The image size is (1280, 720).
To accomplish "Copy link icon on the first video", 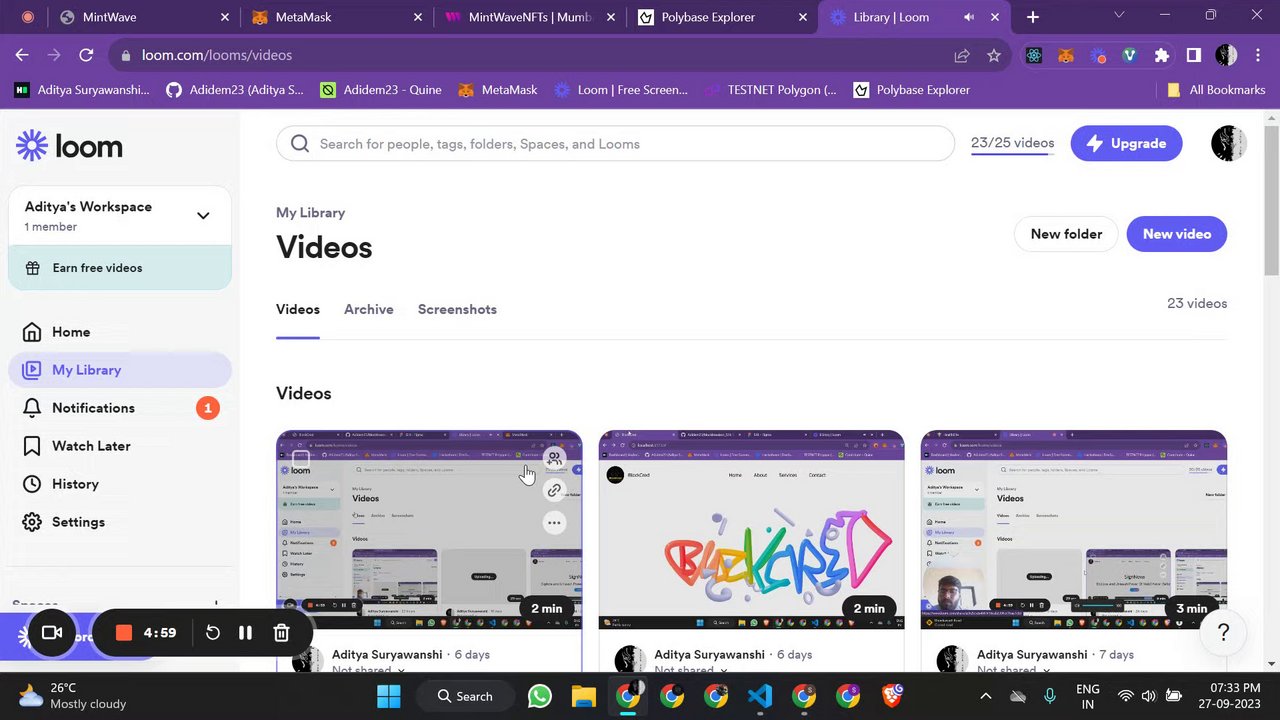I will point(554,490).
